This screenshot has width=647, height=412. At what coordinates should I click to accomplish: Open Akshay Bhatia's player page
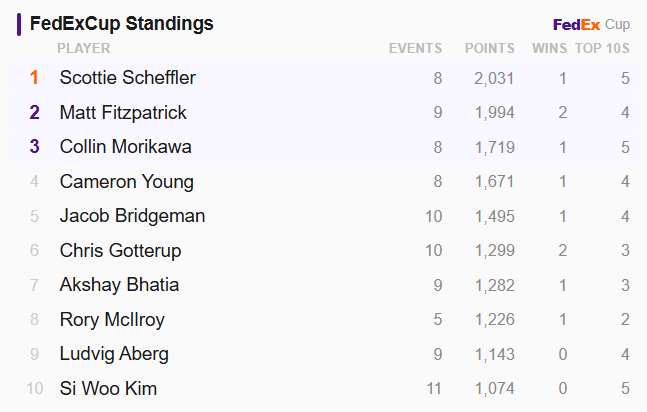coord(119,285)
